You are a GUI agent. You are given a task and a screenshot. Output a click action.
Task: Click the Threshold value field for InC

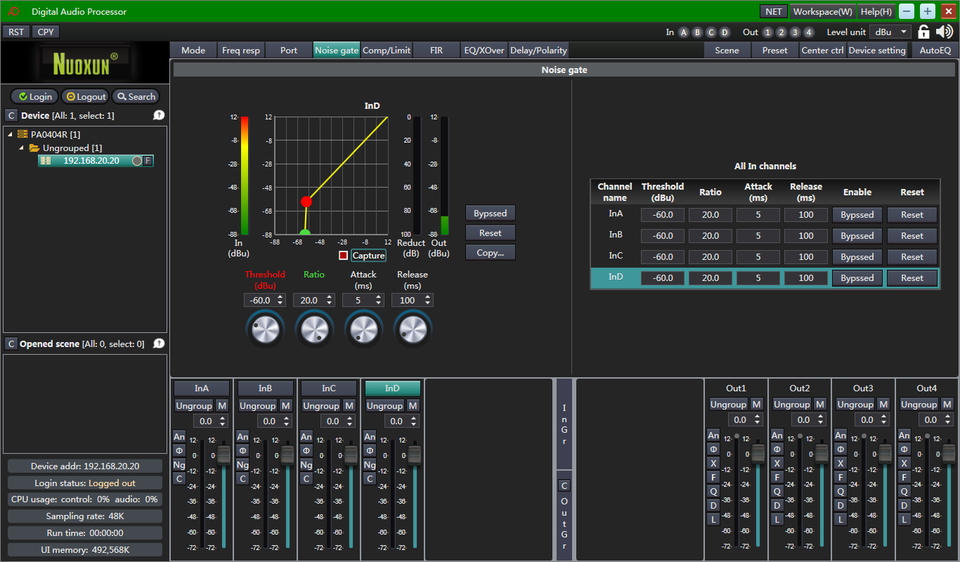[662, 257]
